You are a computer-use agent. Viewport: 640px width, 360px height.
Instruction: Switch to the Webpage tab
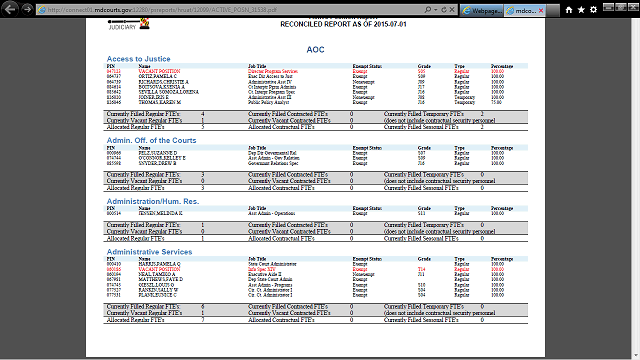[x=482, y=11]
